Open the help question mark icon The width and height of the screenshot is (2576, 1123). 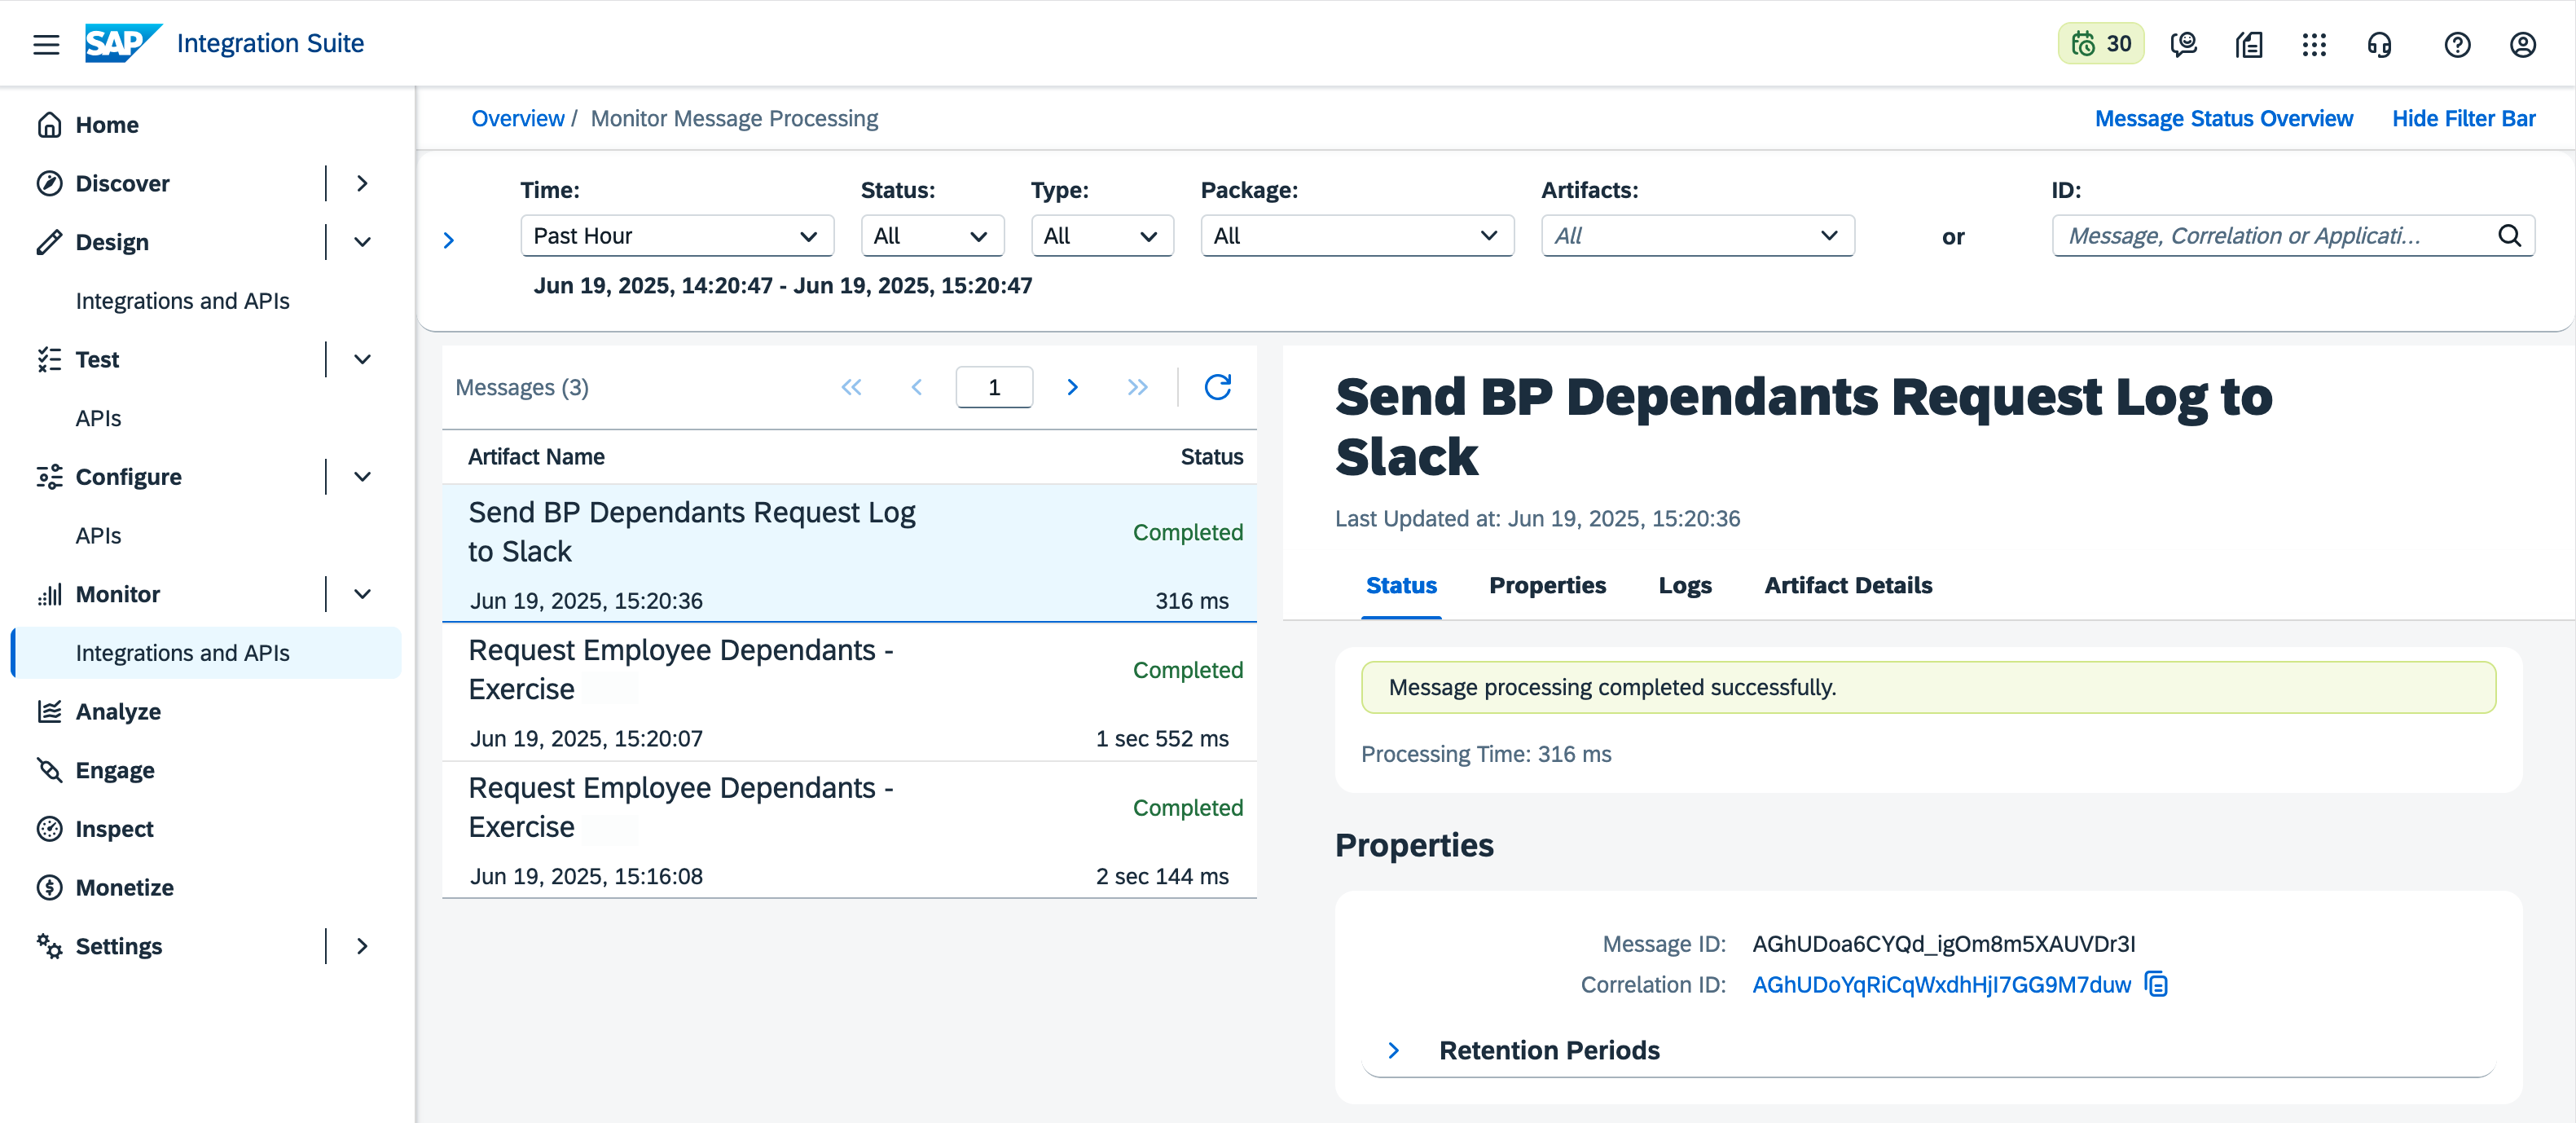2457,44
